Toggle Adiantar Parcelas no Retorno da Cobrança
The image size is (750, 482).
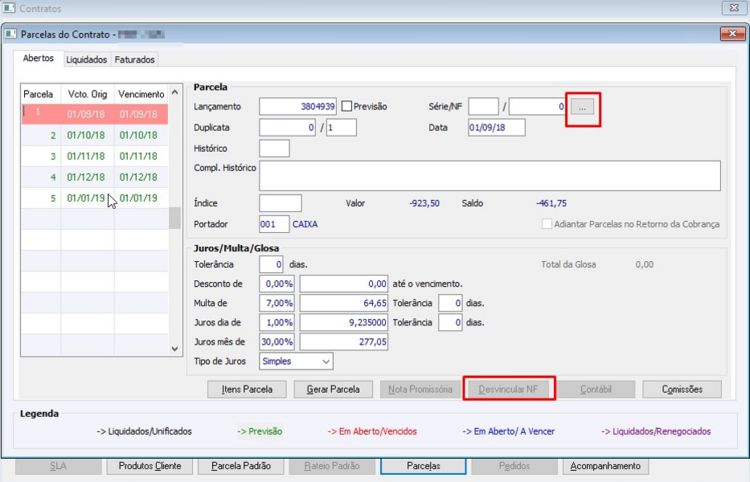pyautogui.click(x=546, y=224)
